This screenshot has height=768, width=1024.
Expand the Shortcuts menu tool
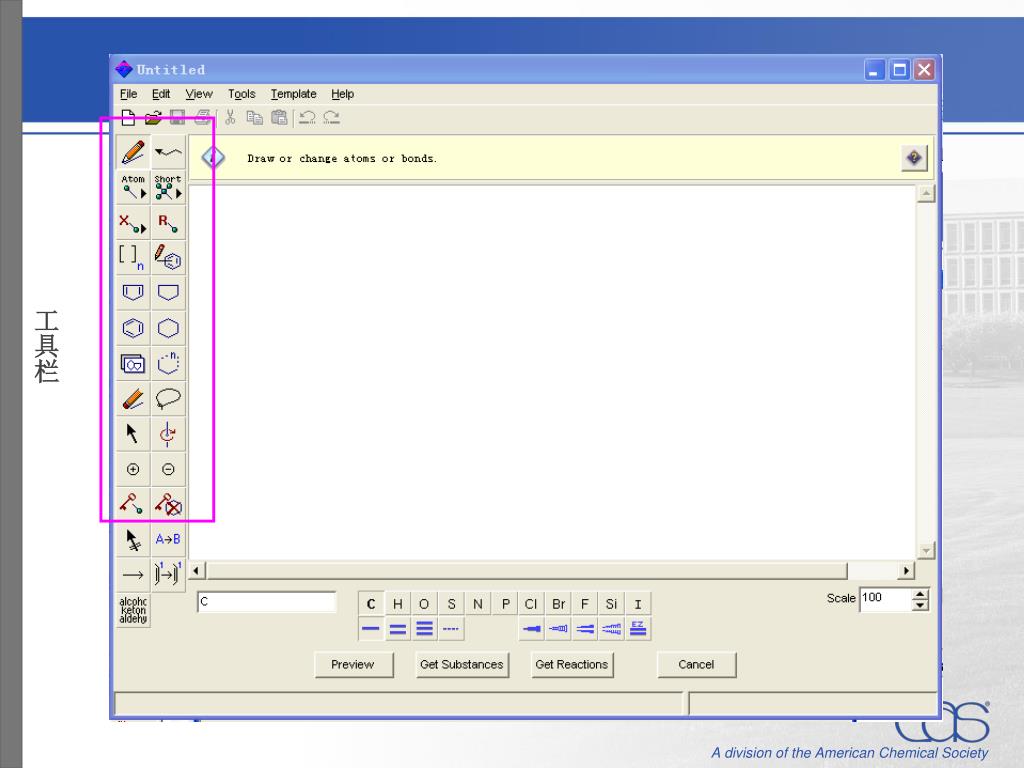coord(168,187)
